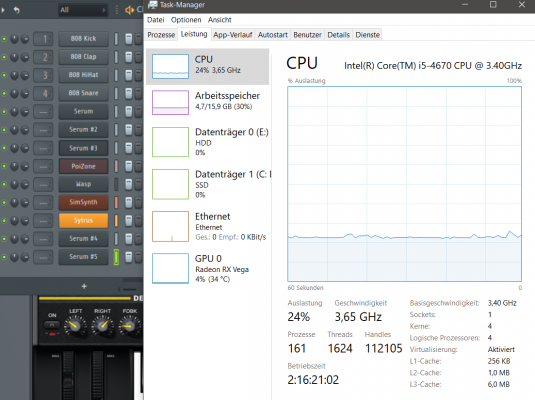Click mixer track selector 1 for 808 Kick
Image resolution: width=535 pixels, height=400 pixels.
[43, 39]
